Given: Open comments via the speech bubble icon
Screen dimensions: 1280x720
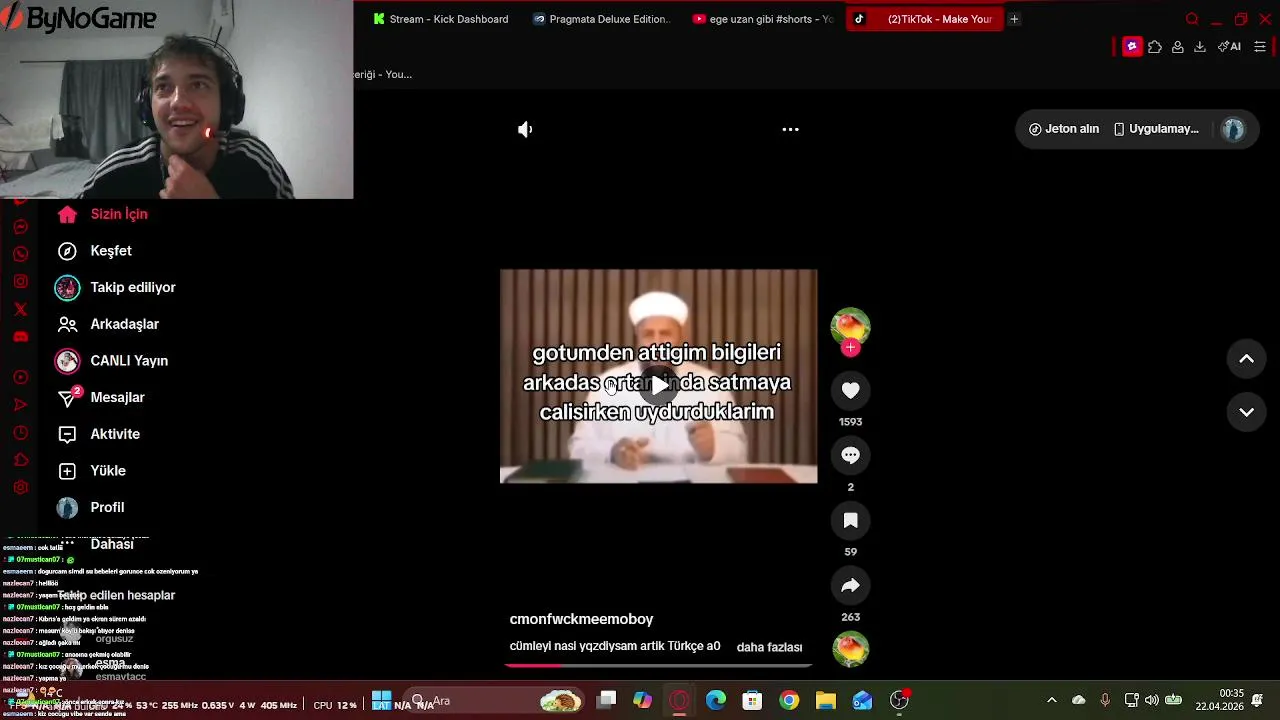Looking at the screenshot, I should (x=850, y=456).
